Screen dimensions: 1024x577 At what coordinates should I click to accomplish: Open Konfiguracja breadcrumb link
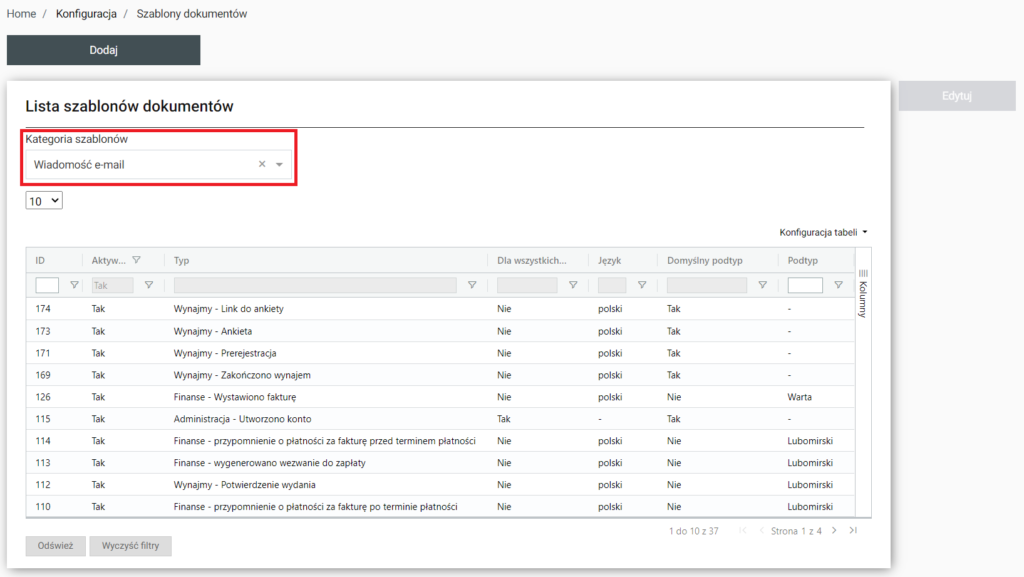(x=86, y=14)
